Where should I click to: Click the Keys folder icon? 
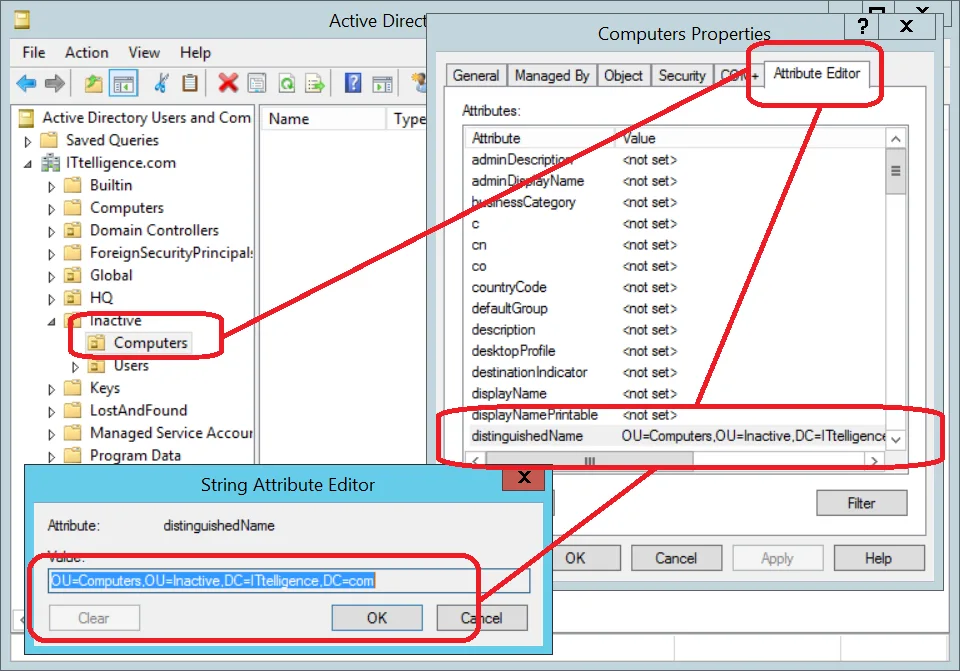(x=73, y=388)
